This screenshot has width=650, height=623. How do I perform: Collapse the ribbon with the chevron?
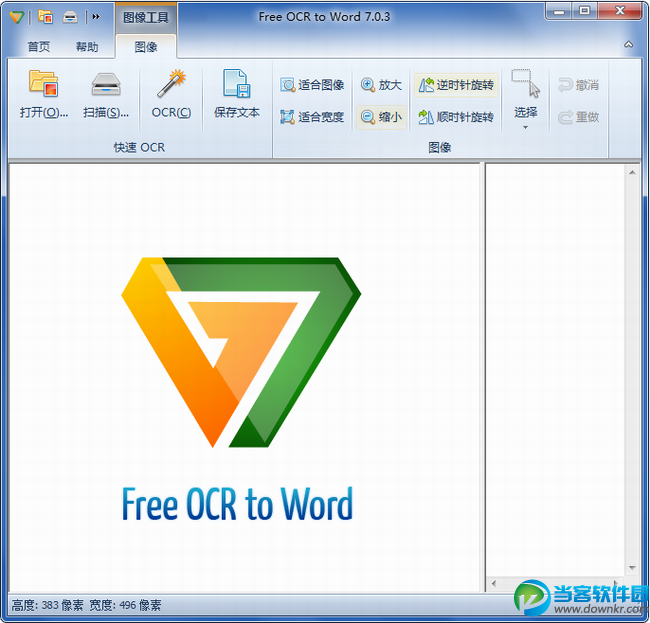[x=628, y=44]
